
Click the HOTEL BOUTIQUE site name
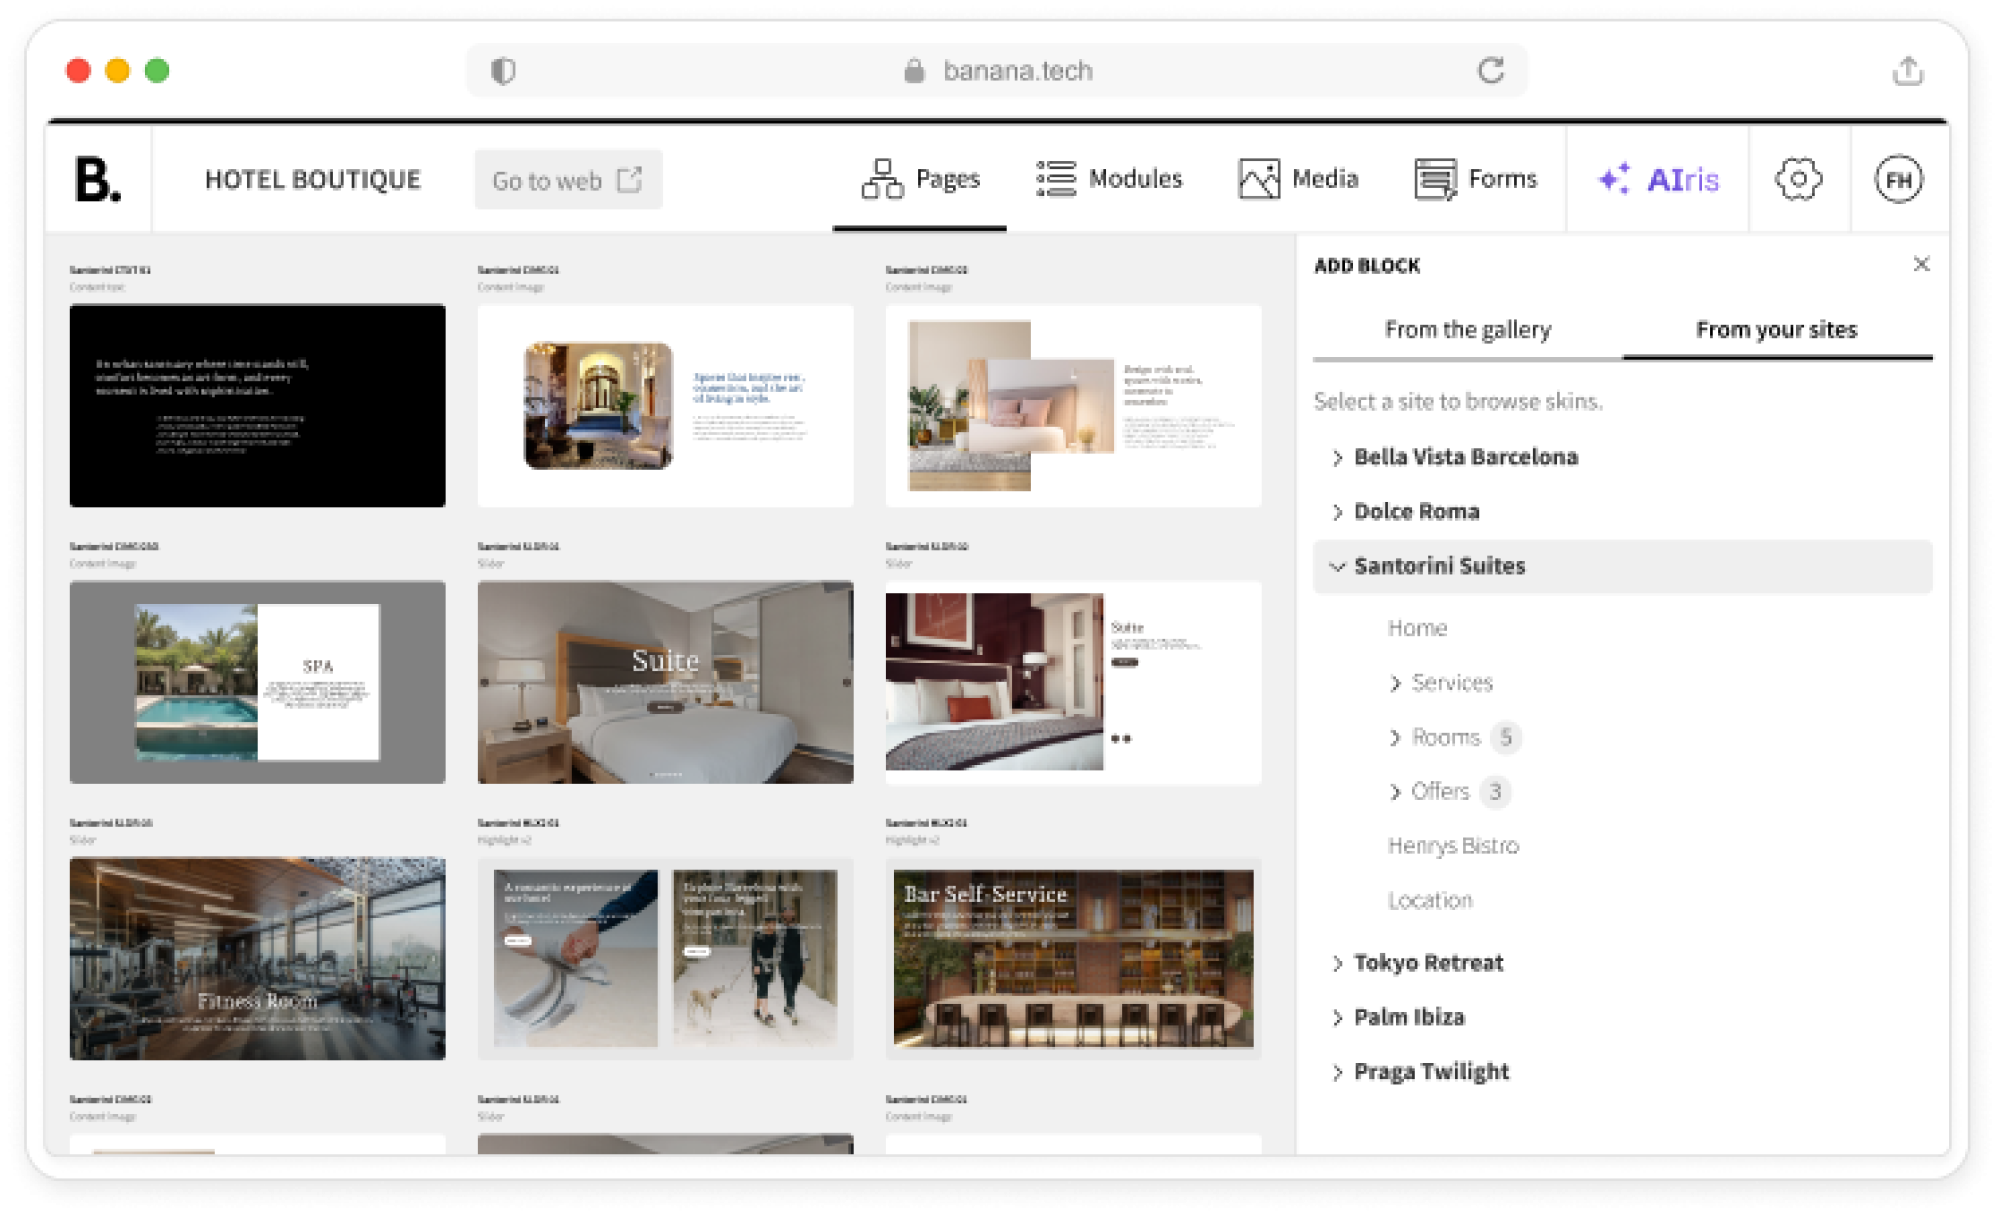313,180
